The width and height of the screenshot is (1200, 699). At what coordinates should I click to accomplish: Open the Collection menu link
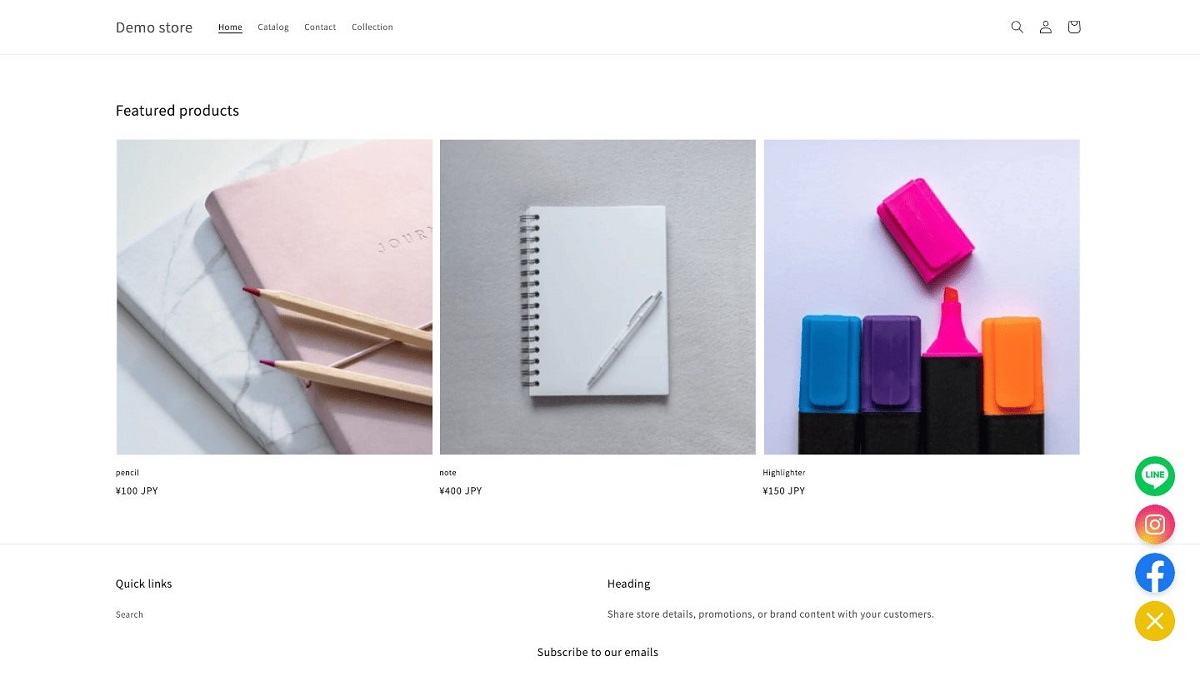(x=372, y=27)
